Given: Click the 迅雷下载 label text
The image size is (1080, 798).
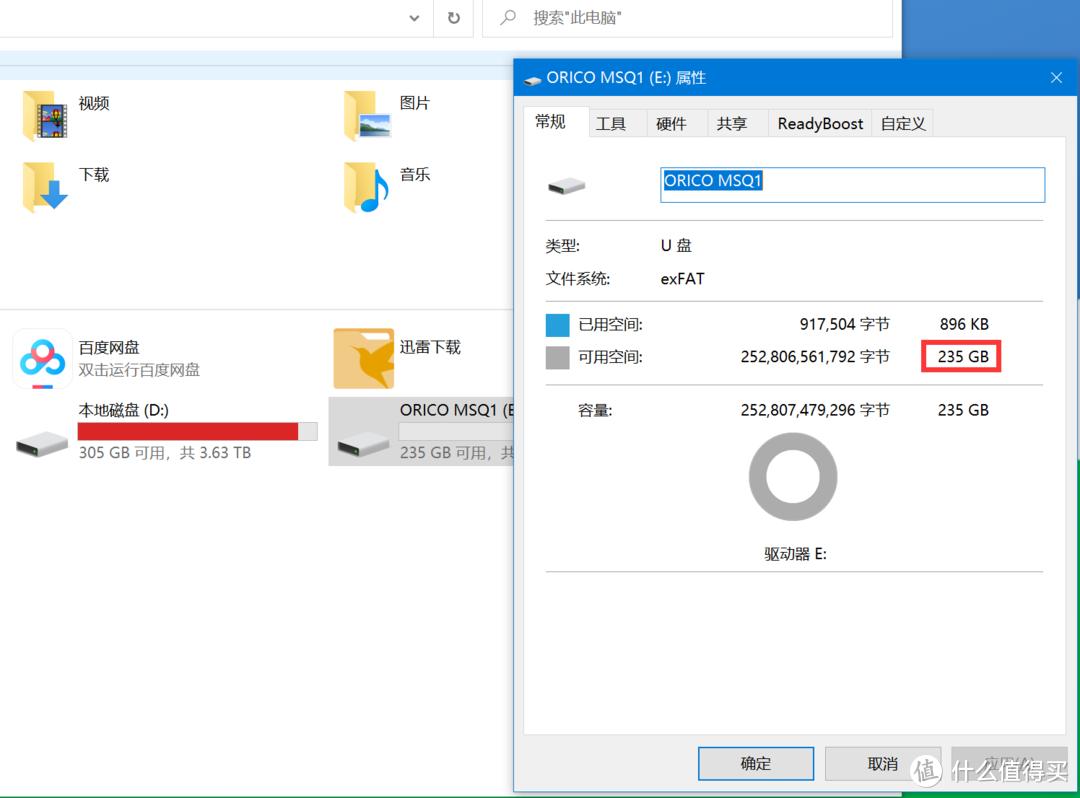Looking at the screenshot, I should tap(430, 347).
